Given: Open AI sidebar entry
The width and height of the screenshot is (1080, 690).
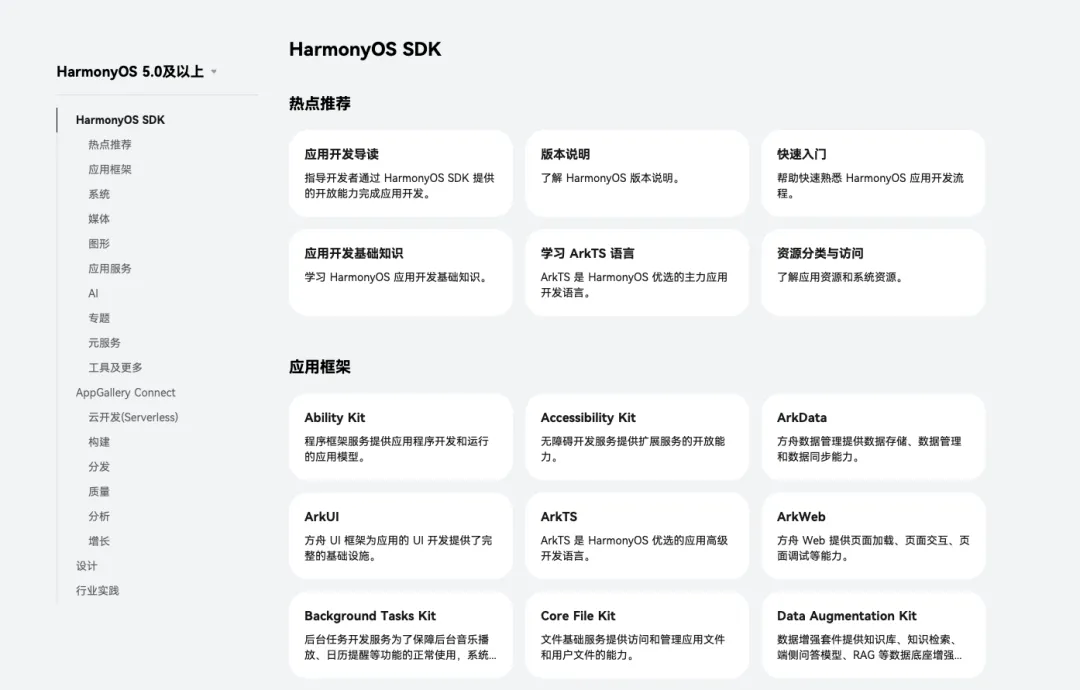Looking at the screenshot, I should click(93, 293).
